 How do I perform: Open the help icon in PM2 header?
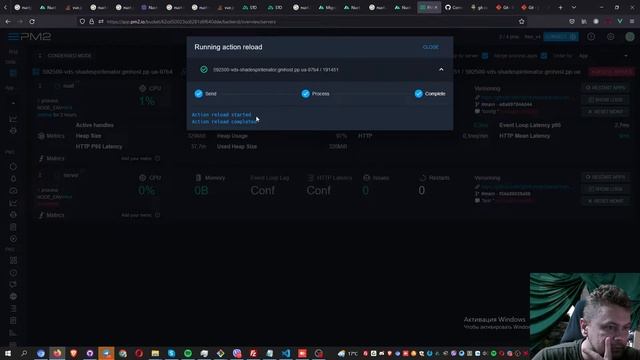(591, 37)
